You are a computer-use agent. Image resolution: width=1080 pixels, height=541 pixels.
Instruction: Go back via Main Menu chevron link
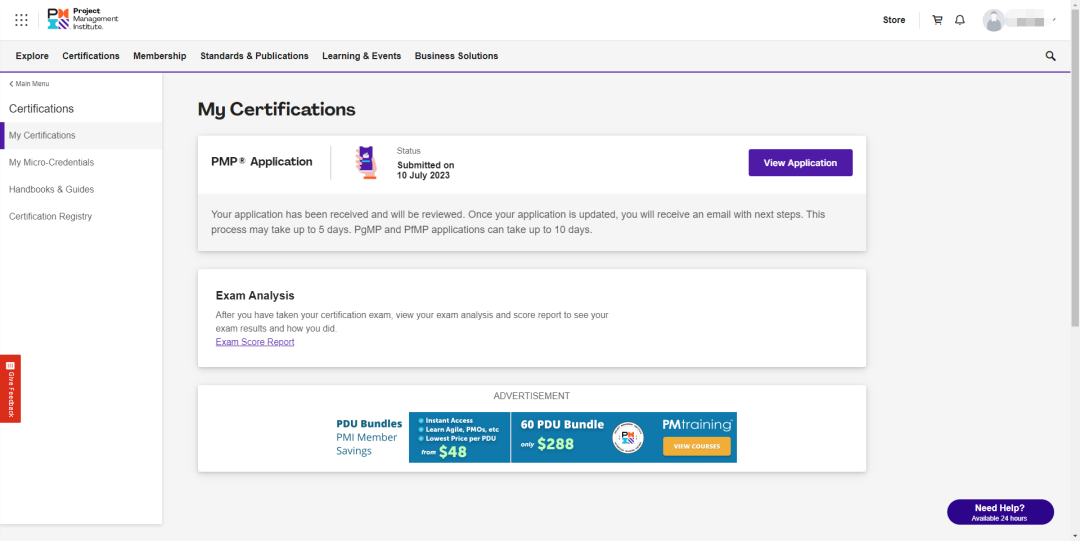tap(29, 83)
